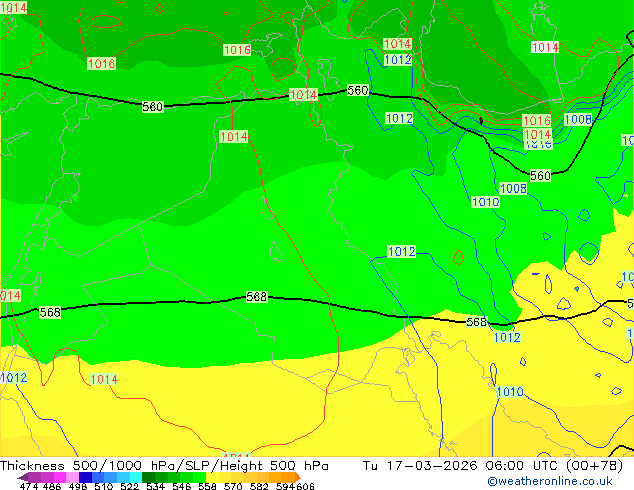
Task: Click the cyan legend swatch
Action: tap(136, 477)
